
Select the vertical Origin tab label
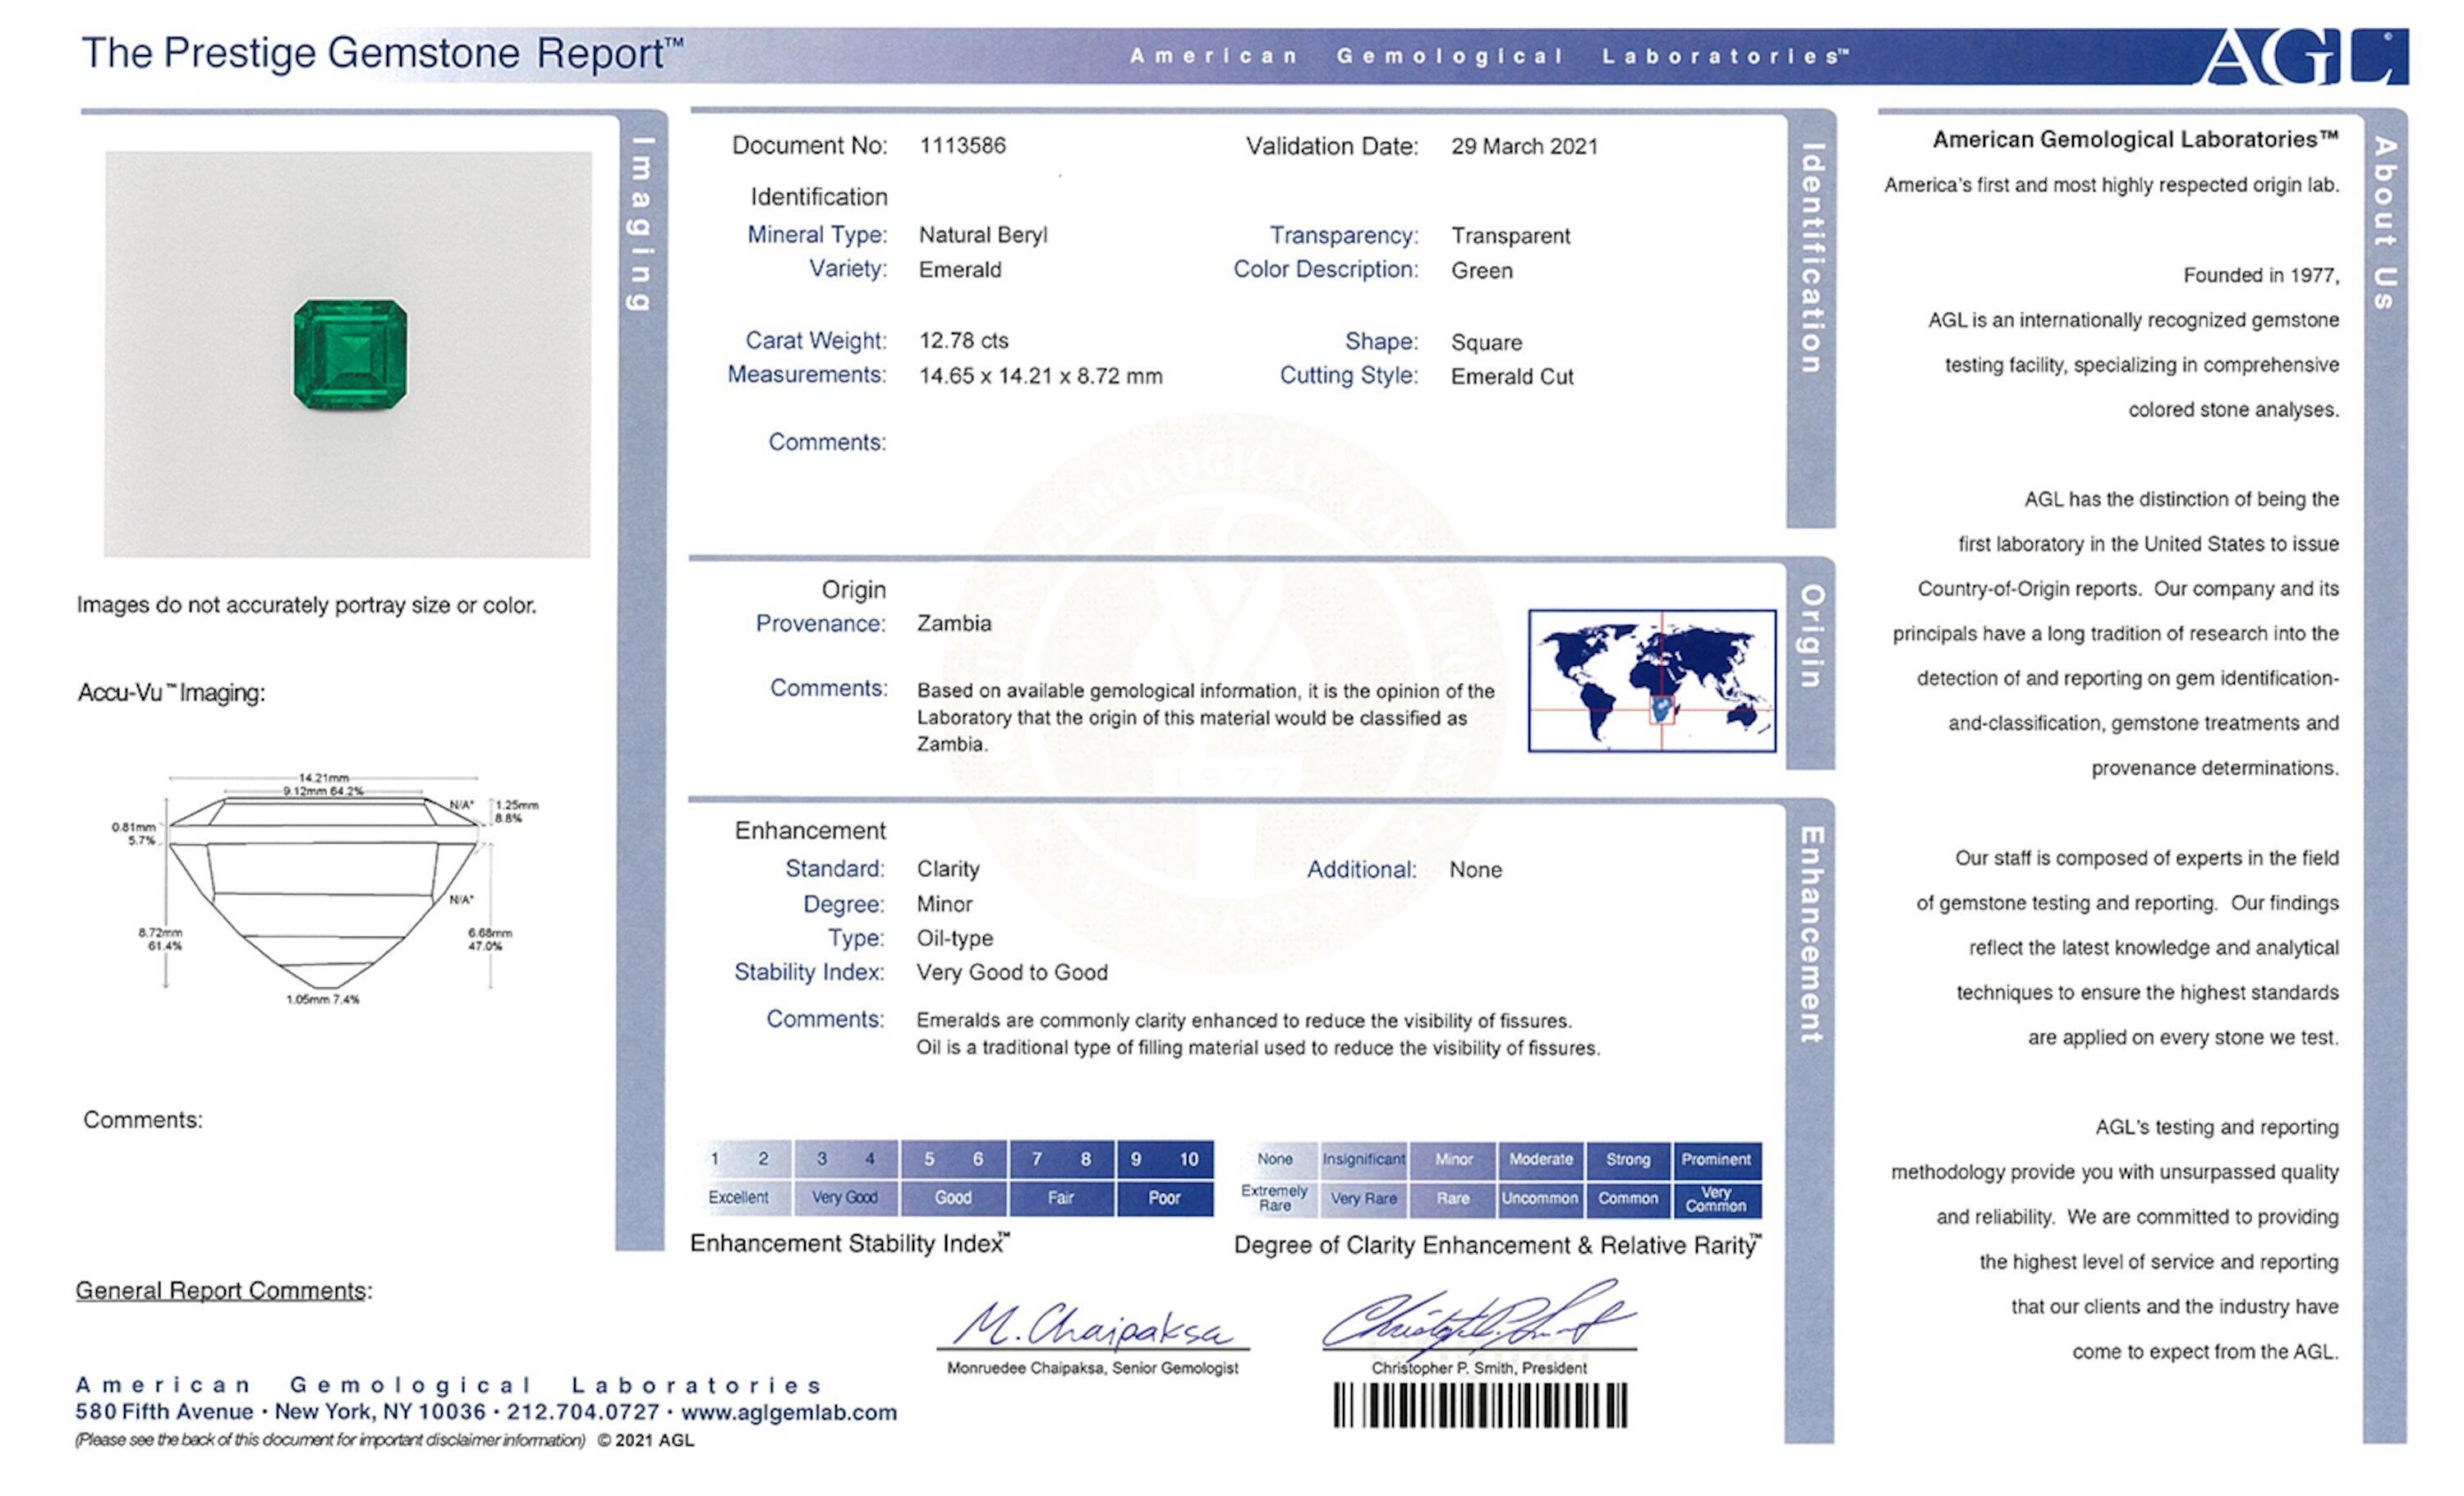point(1812,636)
